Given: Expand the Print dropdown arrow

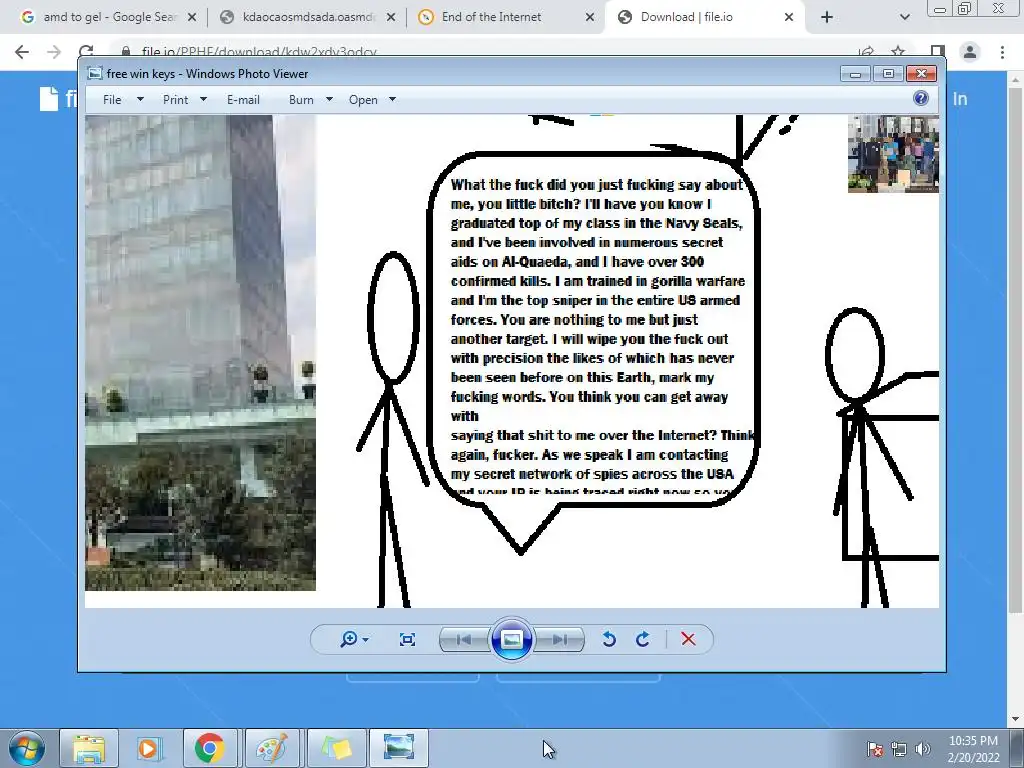Looking at the screenshot, I should 203,99.
